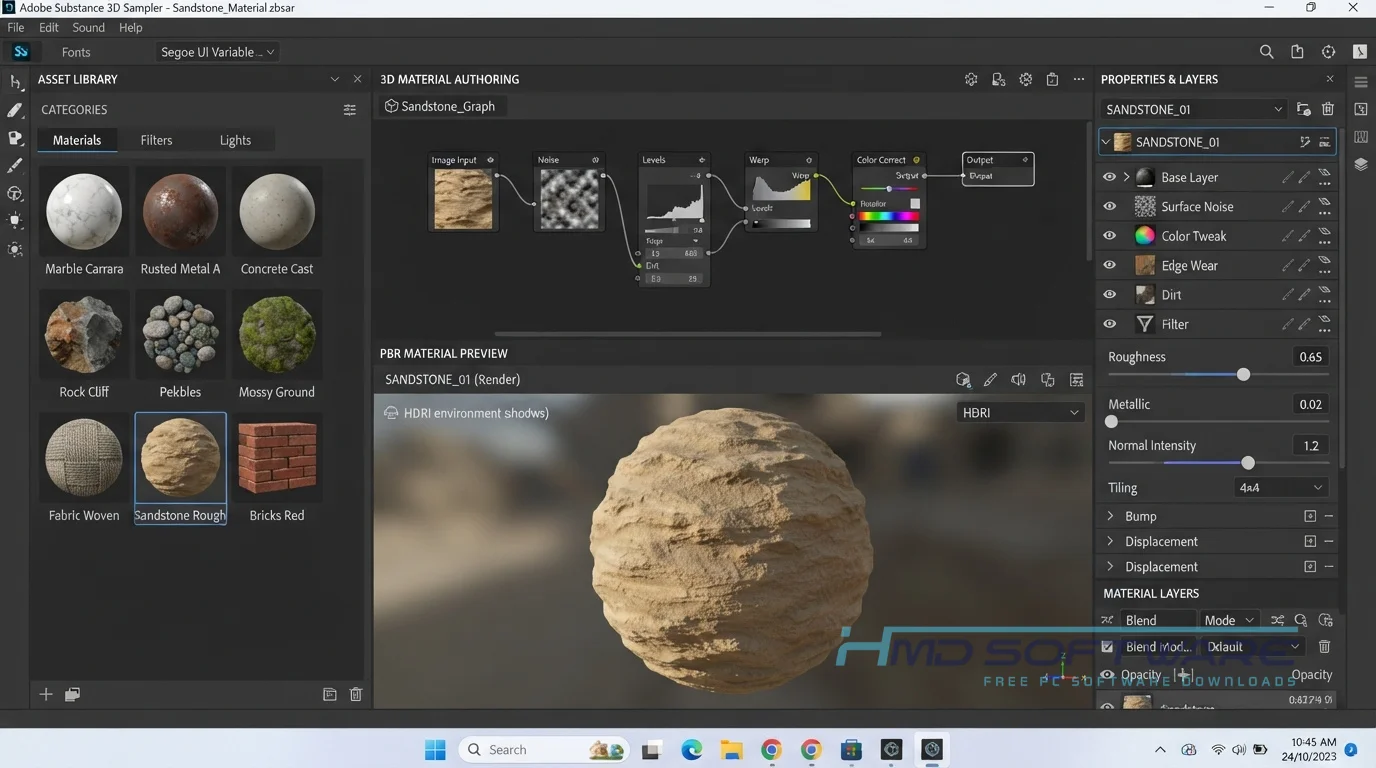The width and height of the screenshot is (1376, 768).
Task: Open the Tiling 4x4 dropdown
Action: tap(1280, 488)
